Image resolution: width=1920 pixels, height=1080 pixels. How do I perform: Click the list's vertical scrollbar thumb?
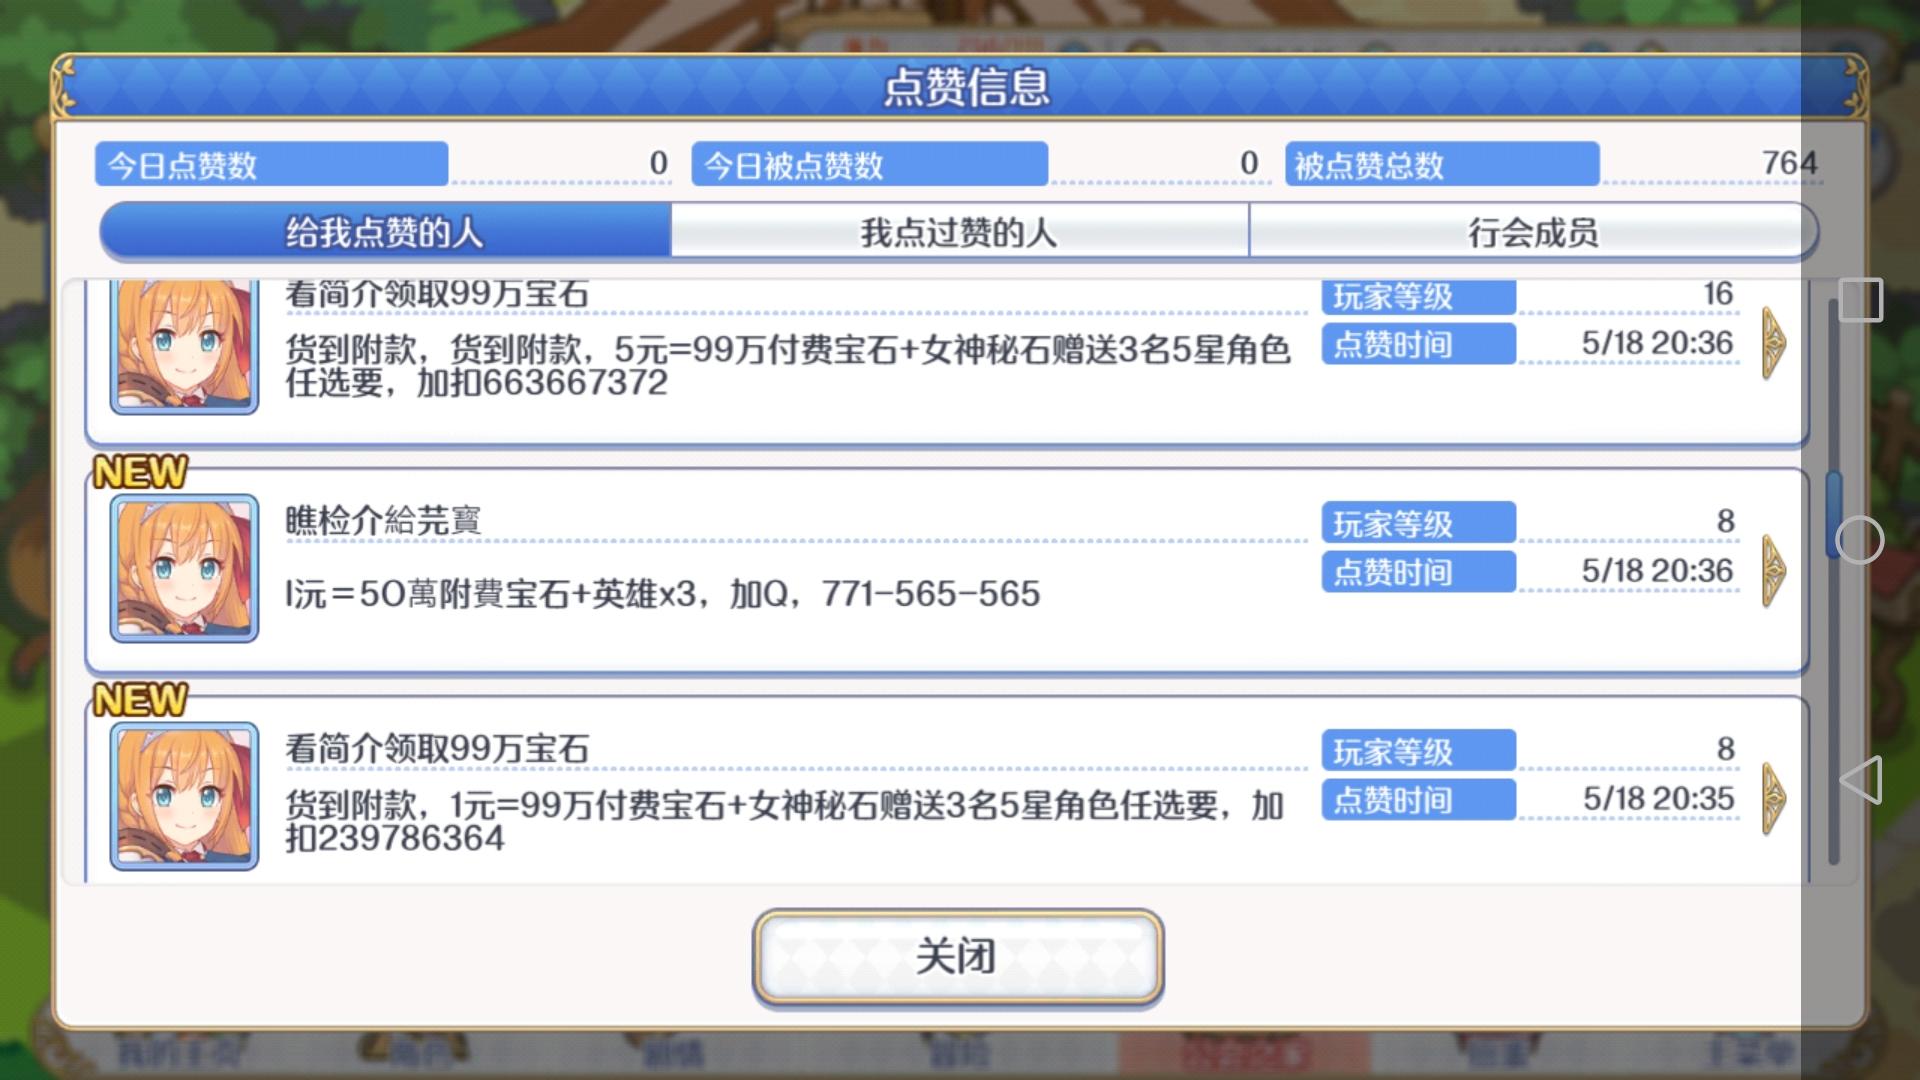pos(1833,516)
